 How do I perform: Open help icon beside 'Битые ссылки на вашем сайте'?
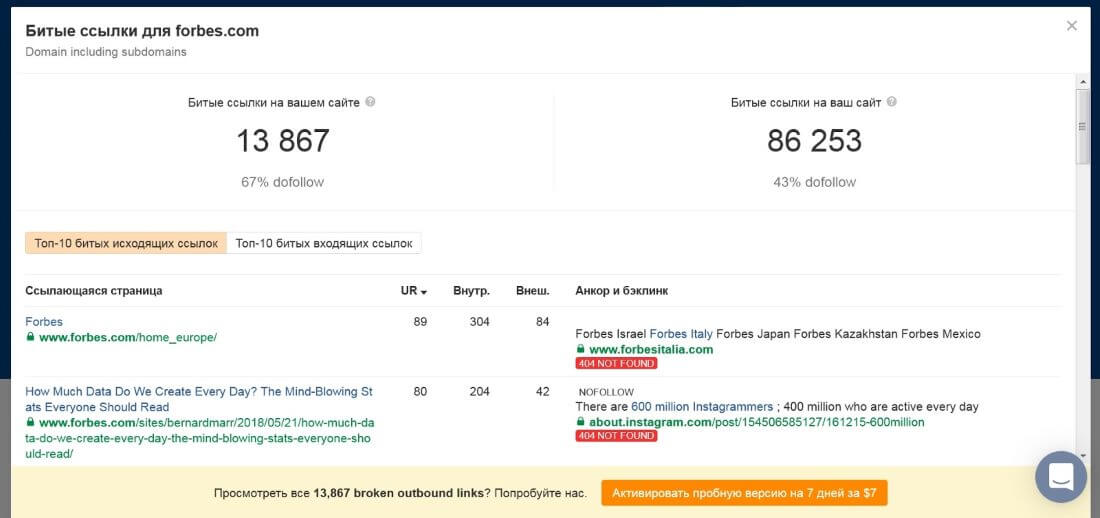tap(370, 102)
